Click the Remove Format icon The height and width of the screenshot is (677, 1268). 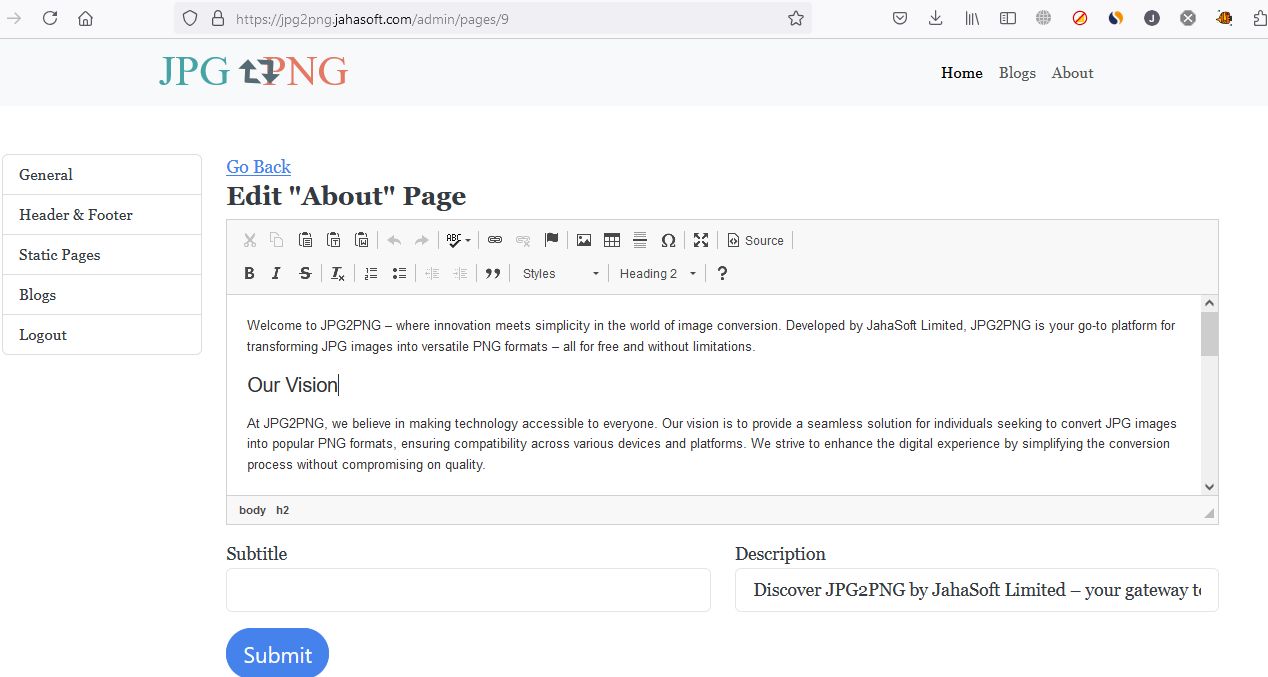click(x=338, y=273)
